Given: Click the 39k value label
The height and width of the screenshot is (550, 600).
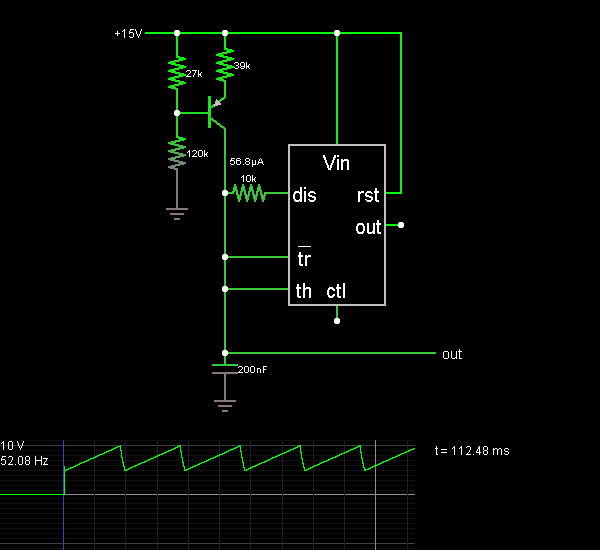Looking at the screenshot, I should (x=242, y=66).
